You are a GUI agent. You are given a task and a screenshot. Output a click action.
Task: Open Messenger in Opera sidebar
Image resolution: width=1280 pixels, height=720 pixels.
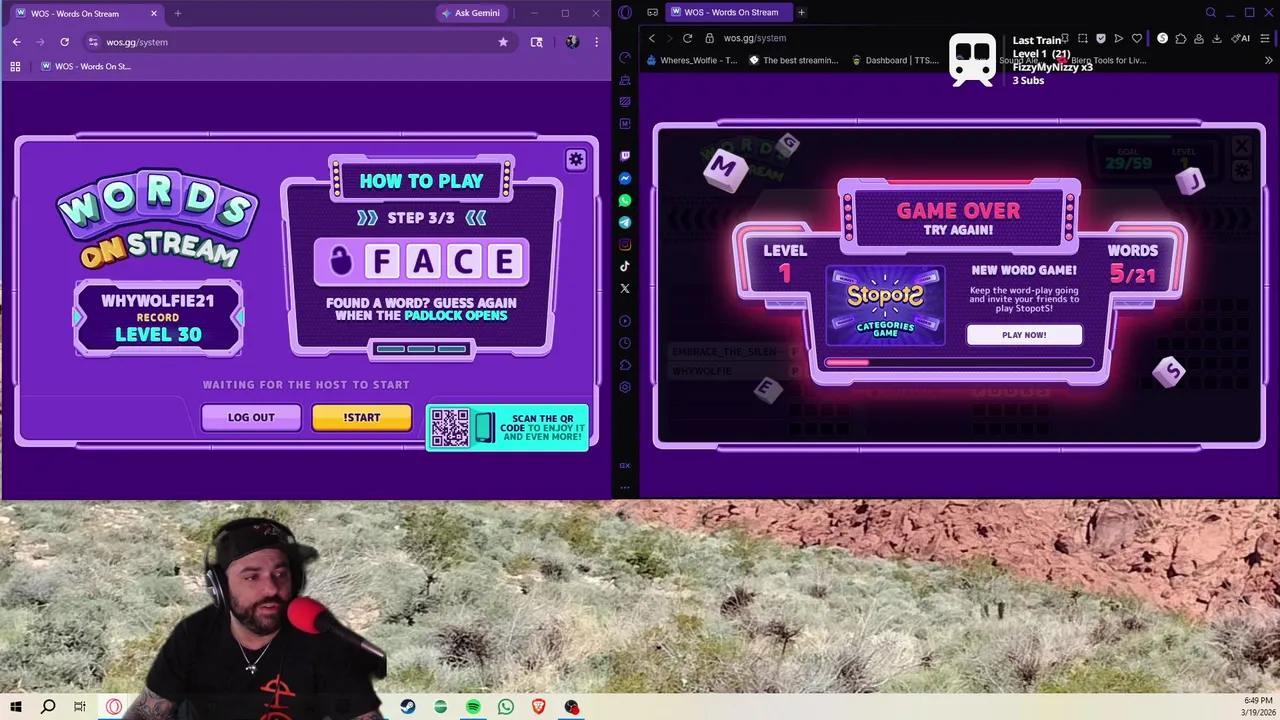coord(625,178)
